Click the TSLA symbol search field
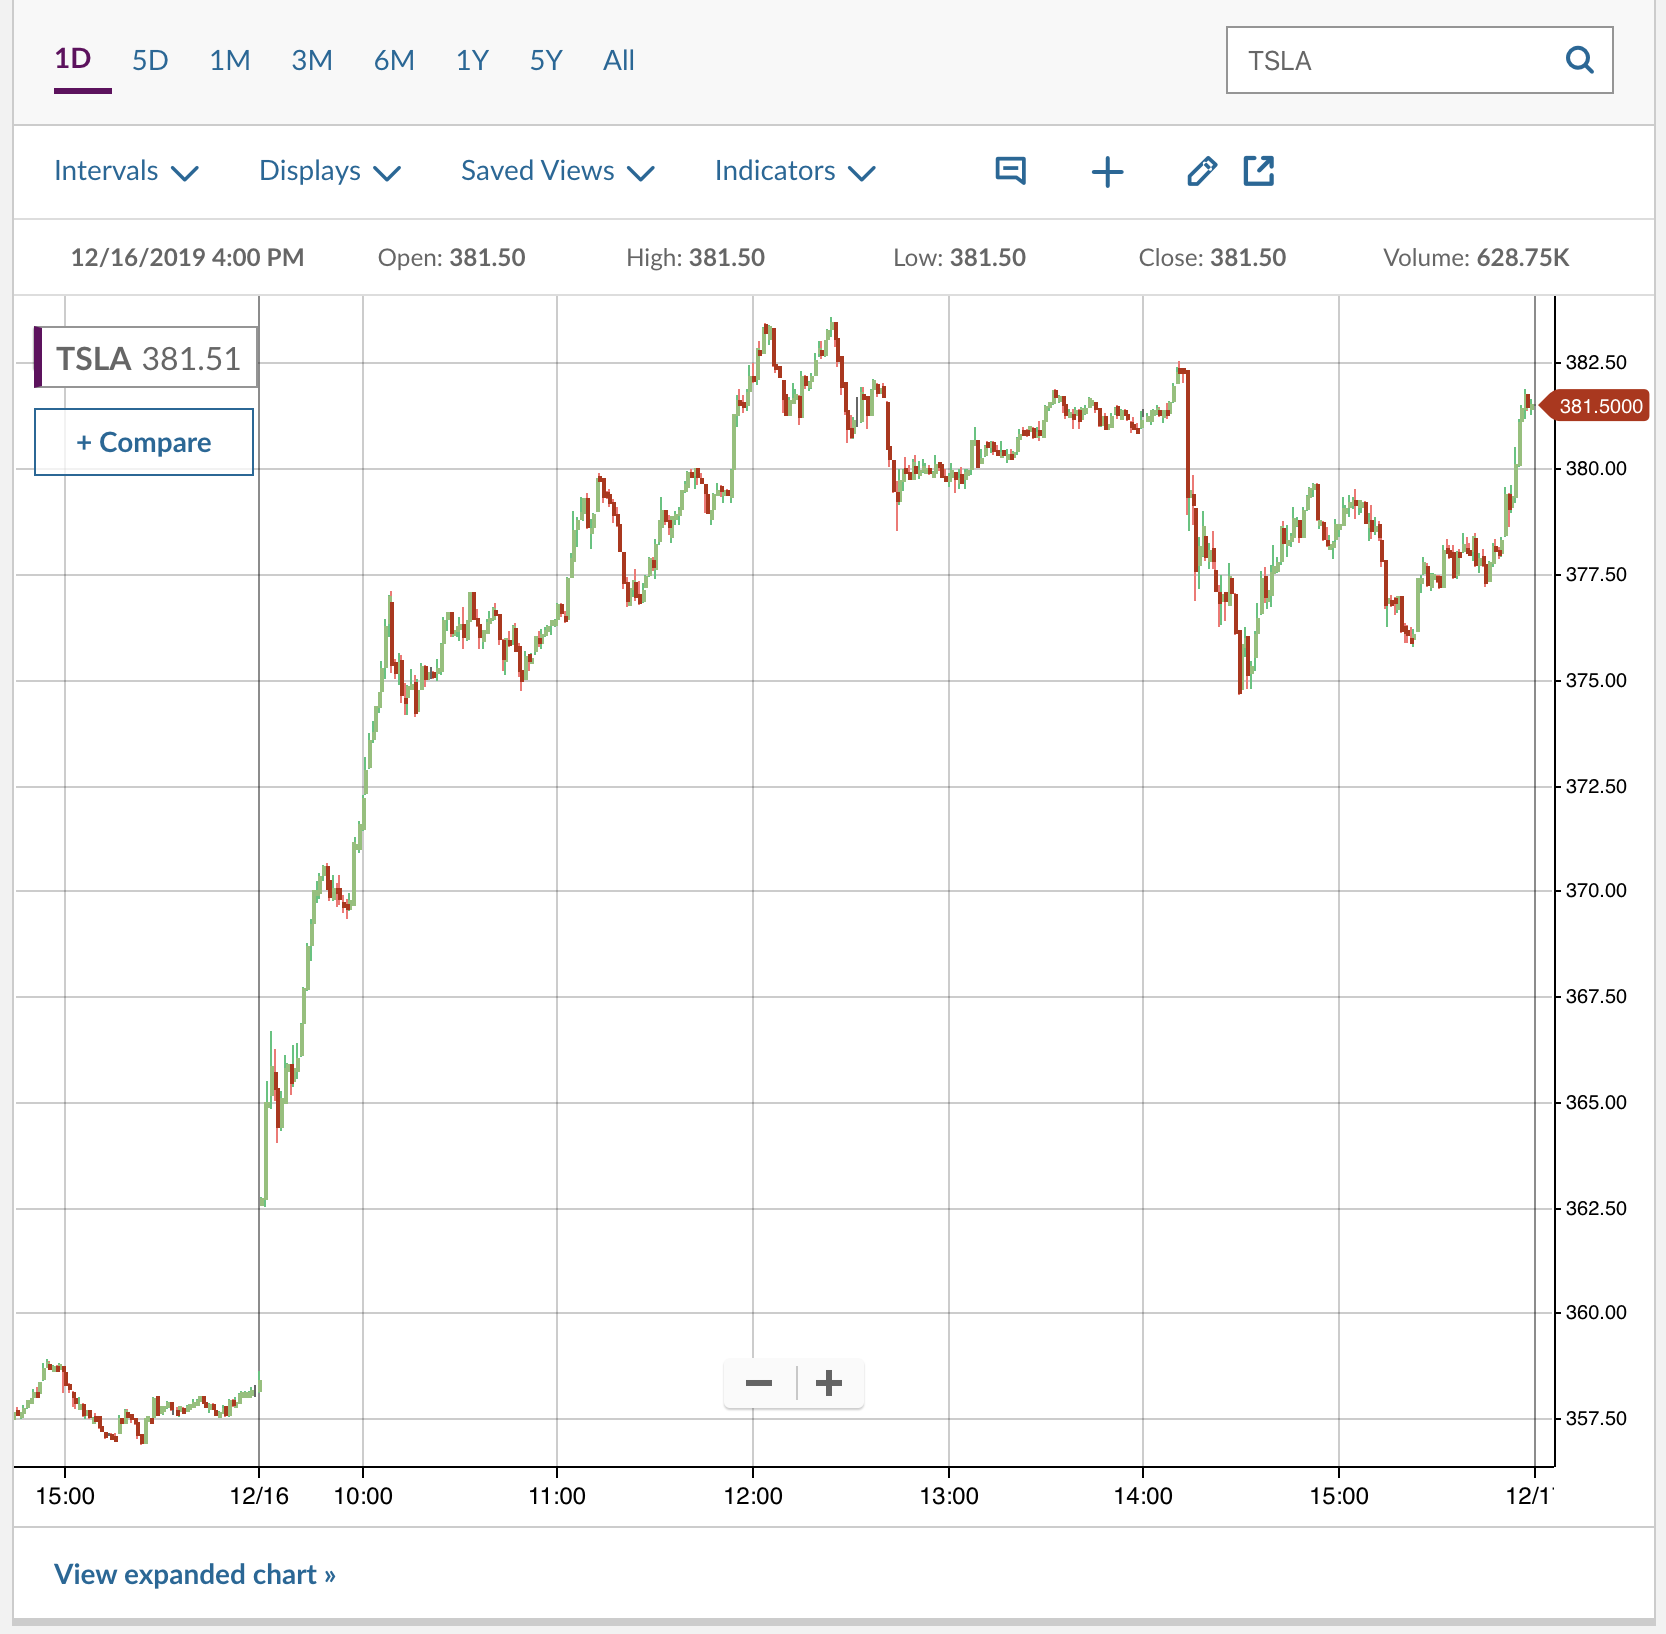The width and height of the screenshot is (1666, 1634). pos(1390,61)
